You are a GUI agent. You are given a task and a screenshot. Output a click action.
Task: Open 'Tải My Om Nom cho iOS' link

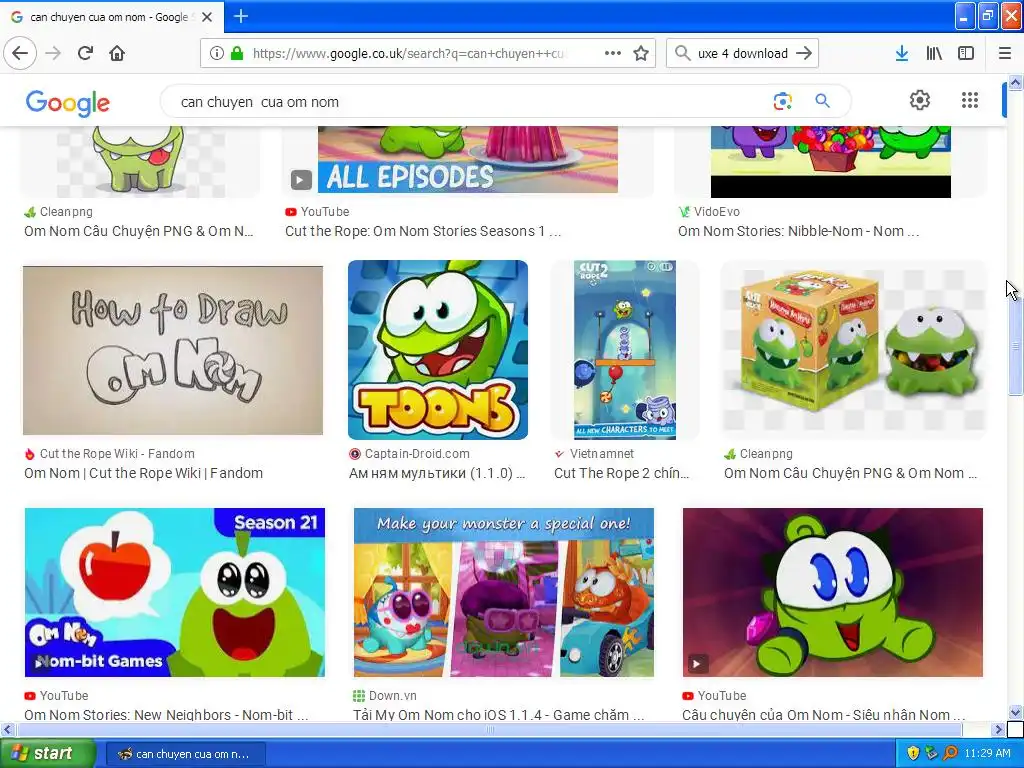tap(499, 714)
